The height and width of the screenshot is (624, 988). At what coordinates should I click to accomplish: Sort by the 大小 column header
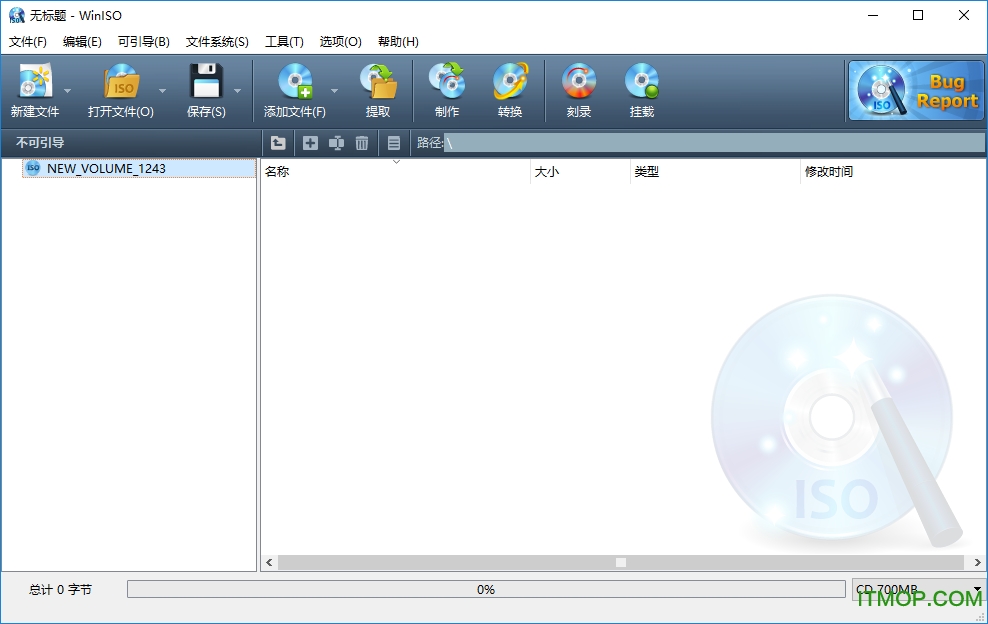pyautogui.click(x=580, y=171)
